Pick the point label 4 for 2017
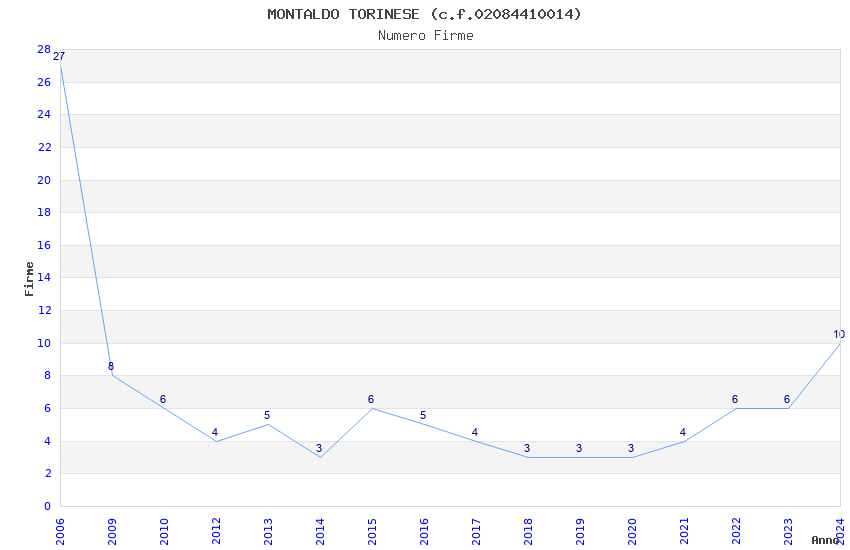Viewport: 850px width, 550px height. [x=475, y=432]
